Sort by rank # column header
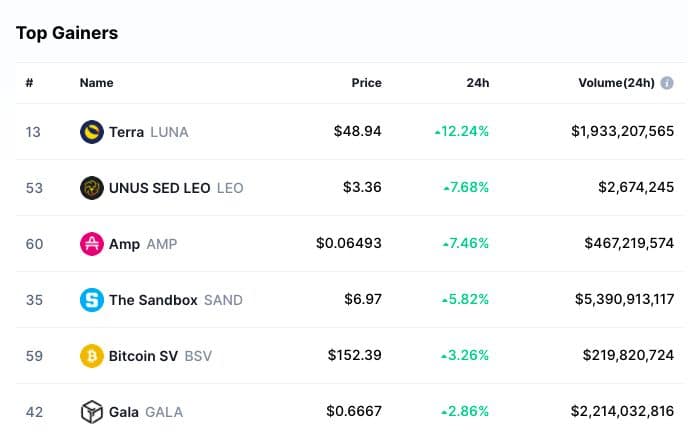 pyautogui.click(x=29, y=83)
